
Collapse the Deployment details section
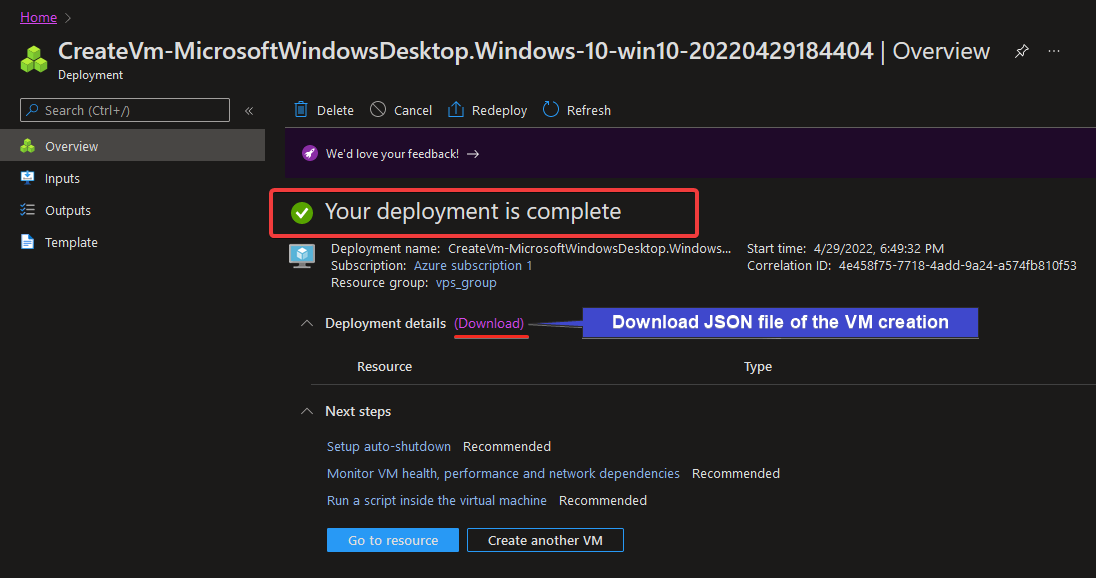pos(306,323)
